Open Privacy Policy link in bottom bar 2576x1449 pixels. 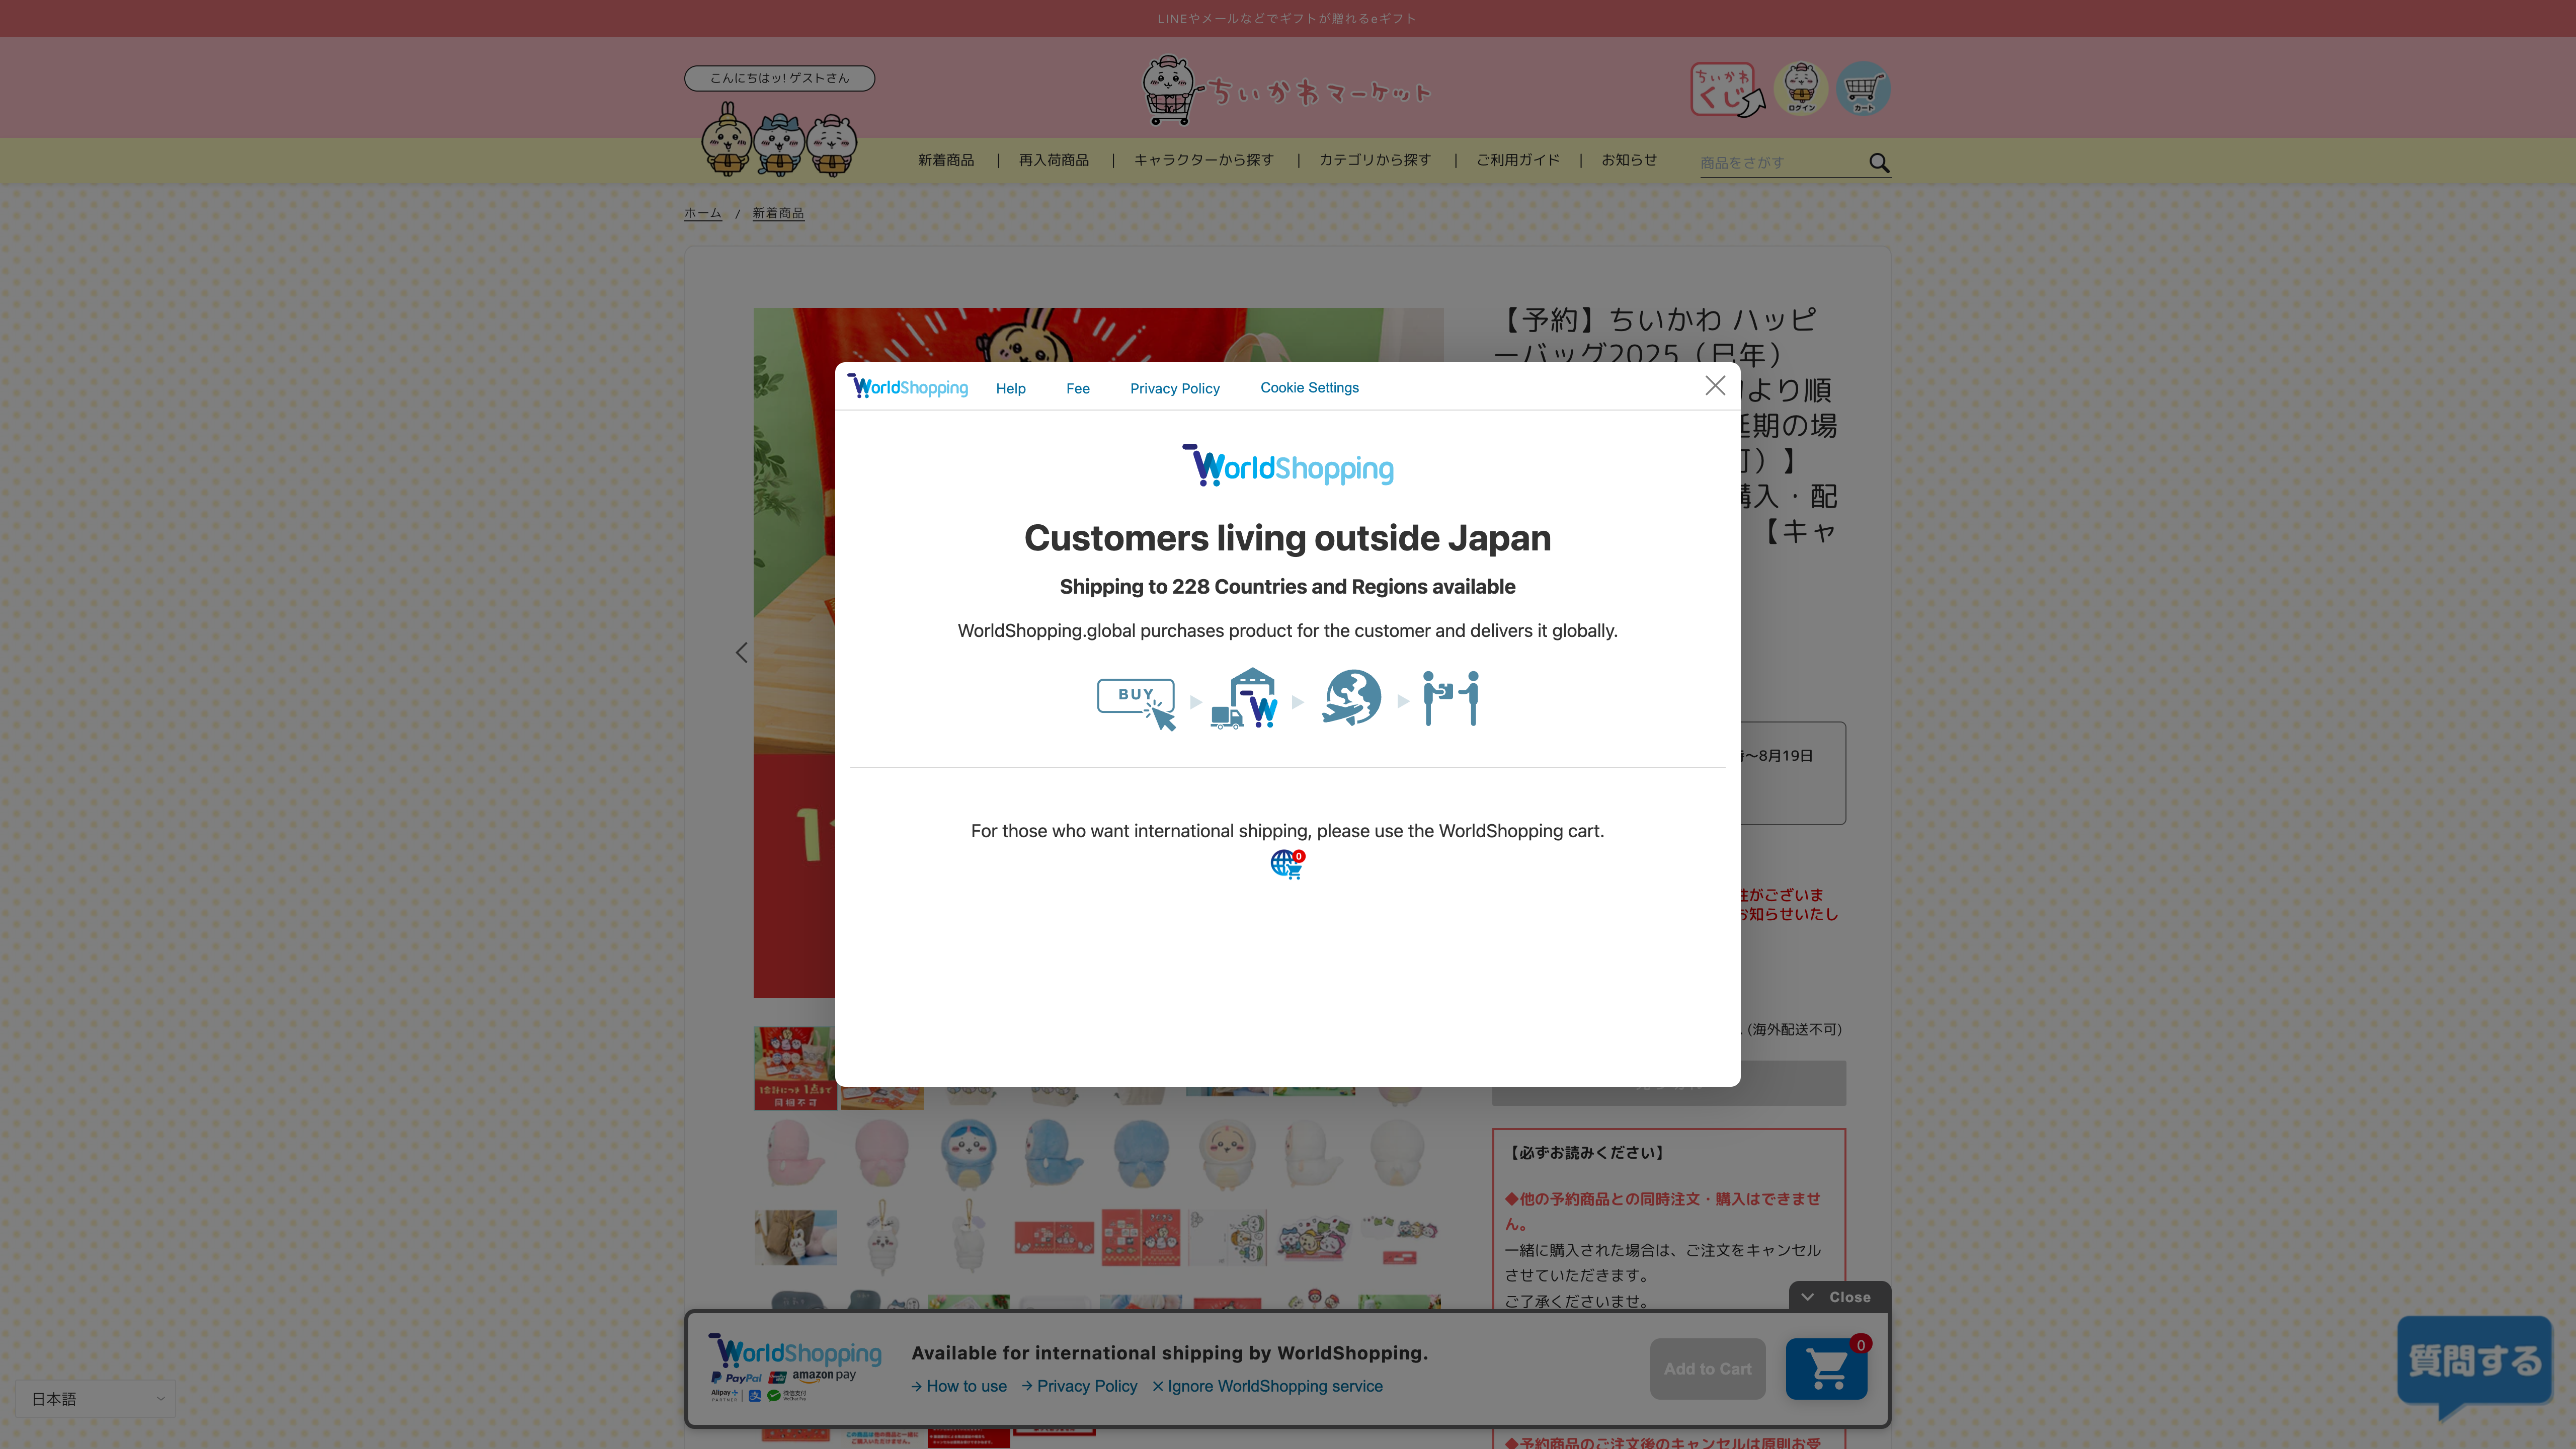pyautogui.click(x=1079, y=1386)
